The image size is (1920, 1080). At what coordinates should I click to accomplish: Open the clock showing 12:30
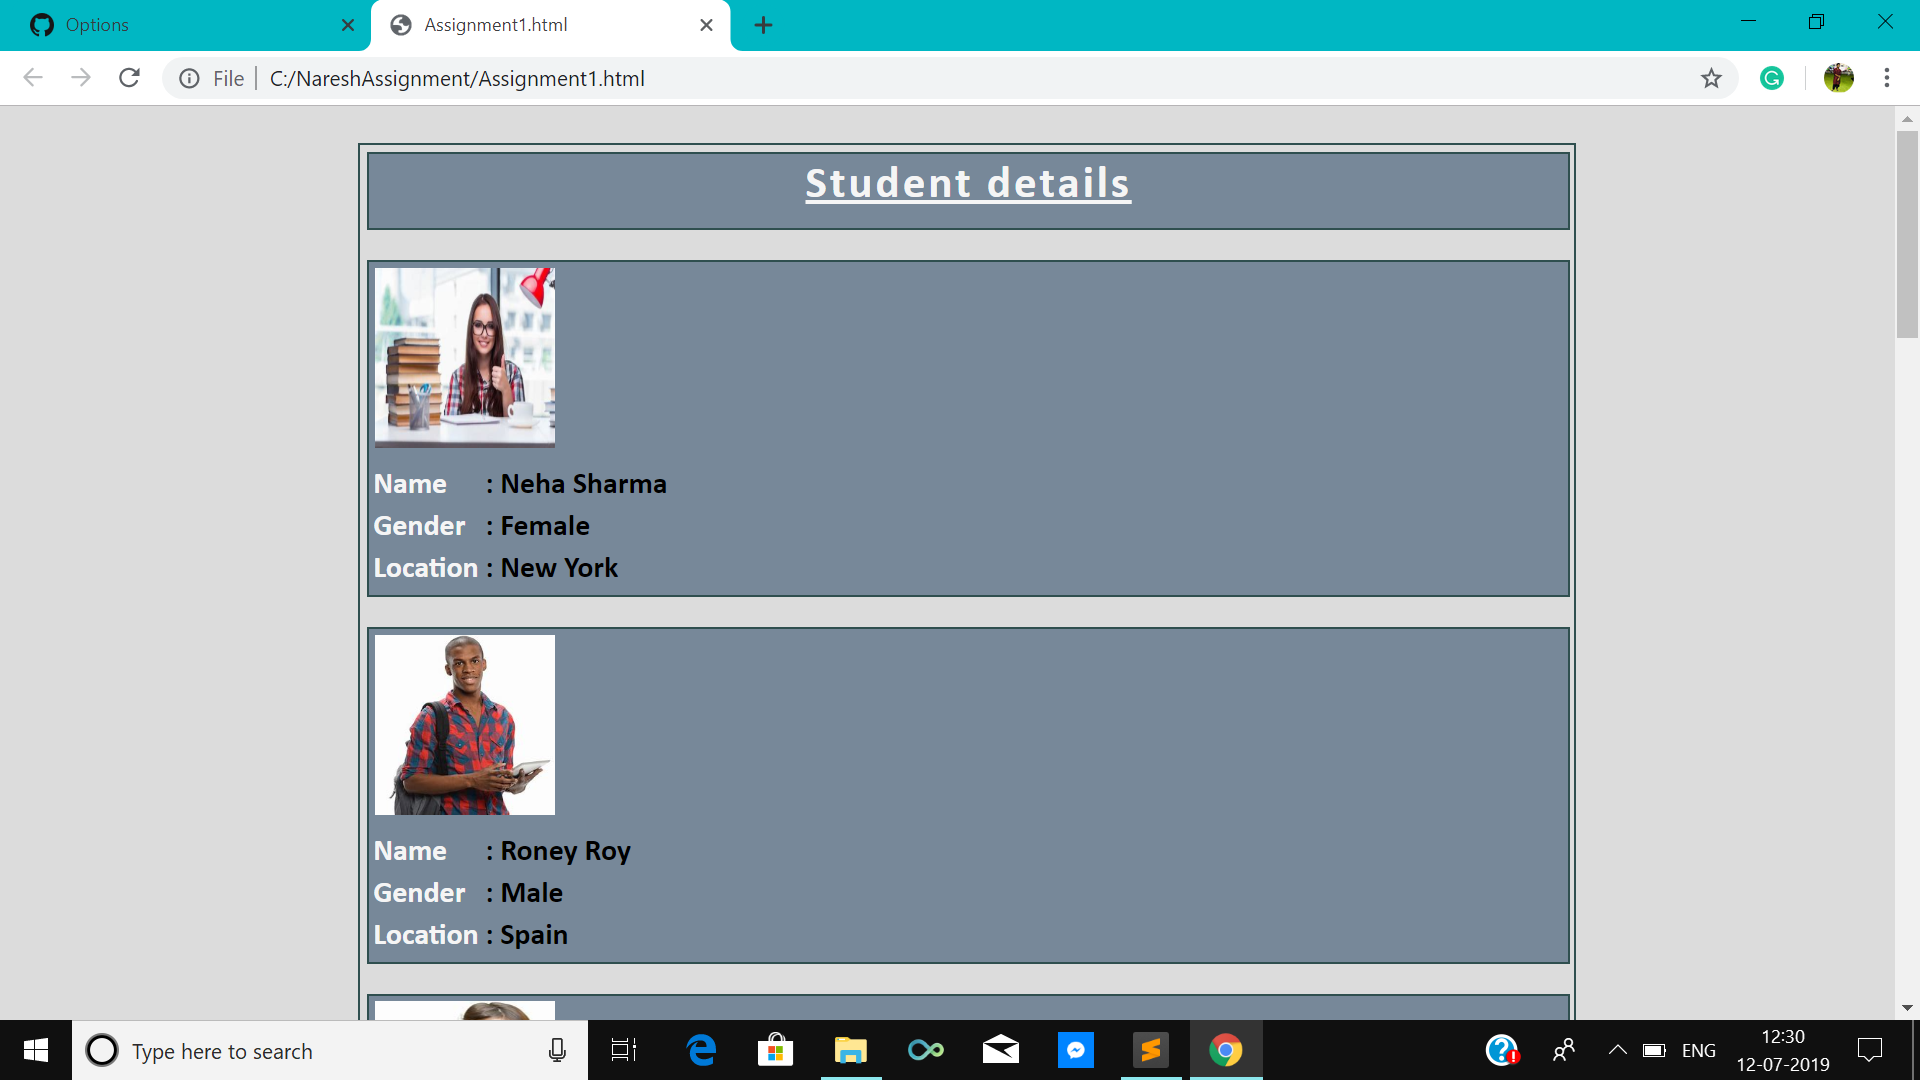point(1783,1050)
